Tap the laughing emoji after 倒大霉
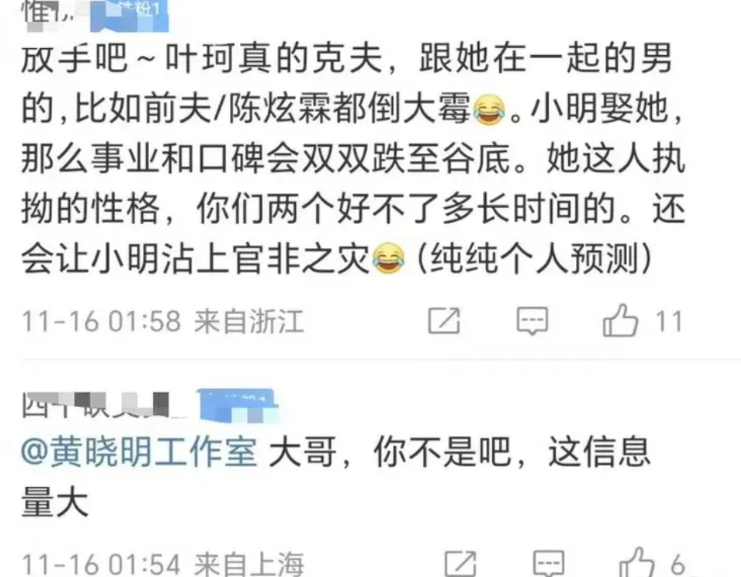This screenshot has height=577, width=741. 490,110
